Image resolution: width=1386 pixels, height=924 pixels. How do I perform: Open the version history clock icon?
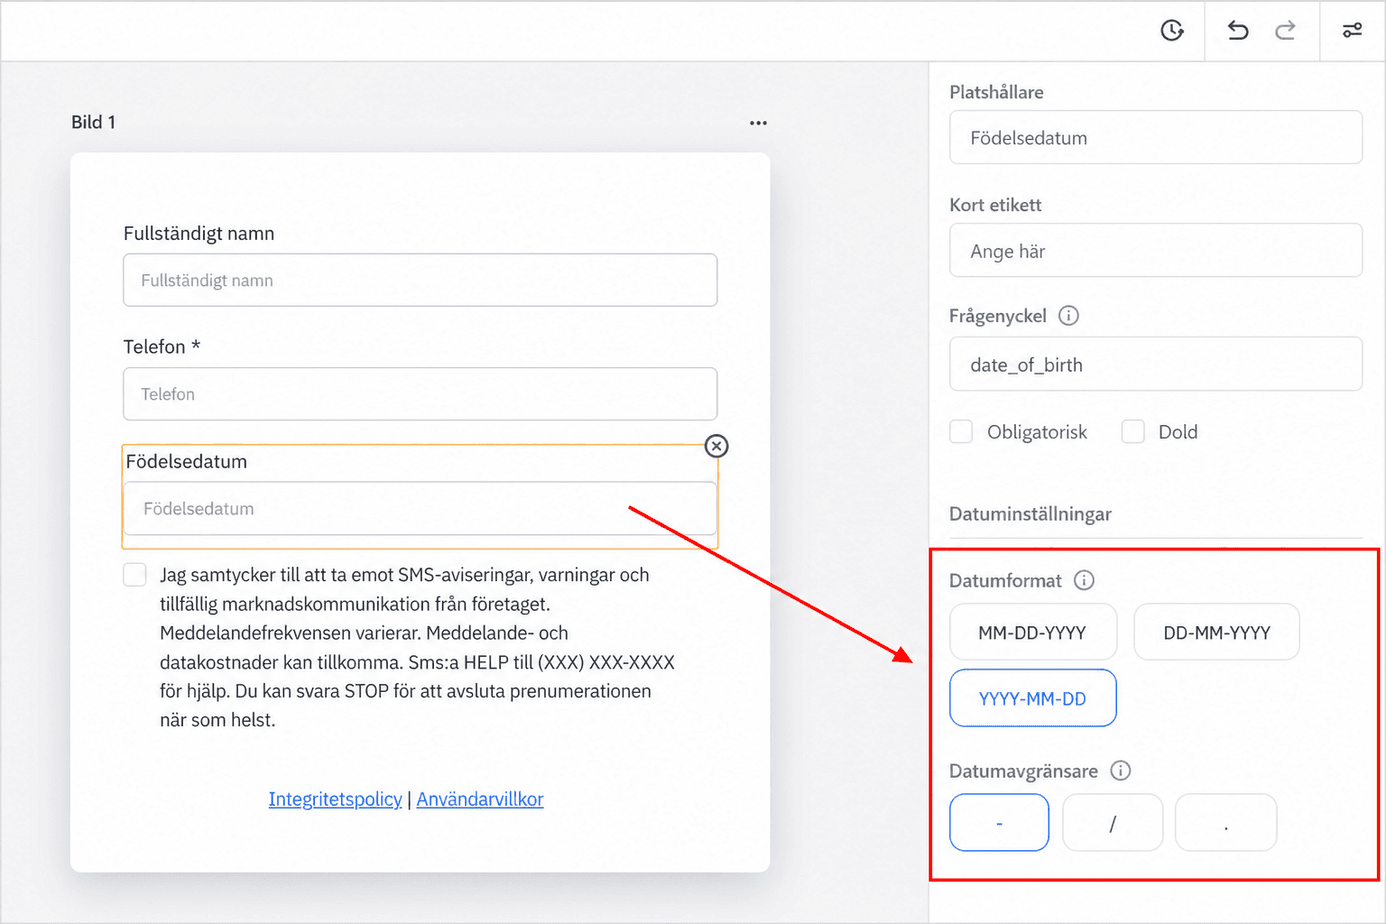(1172, 31)
